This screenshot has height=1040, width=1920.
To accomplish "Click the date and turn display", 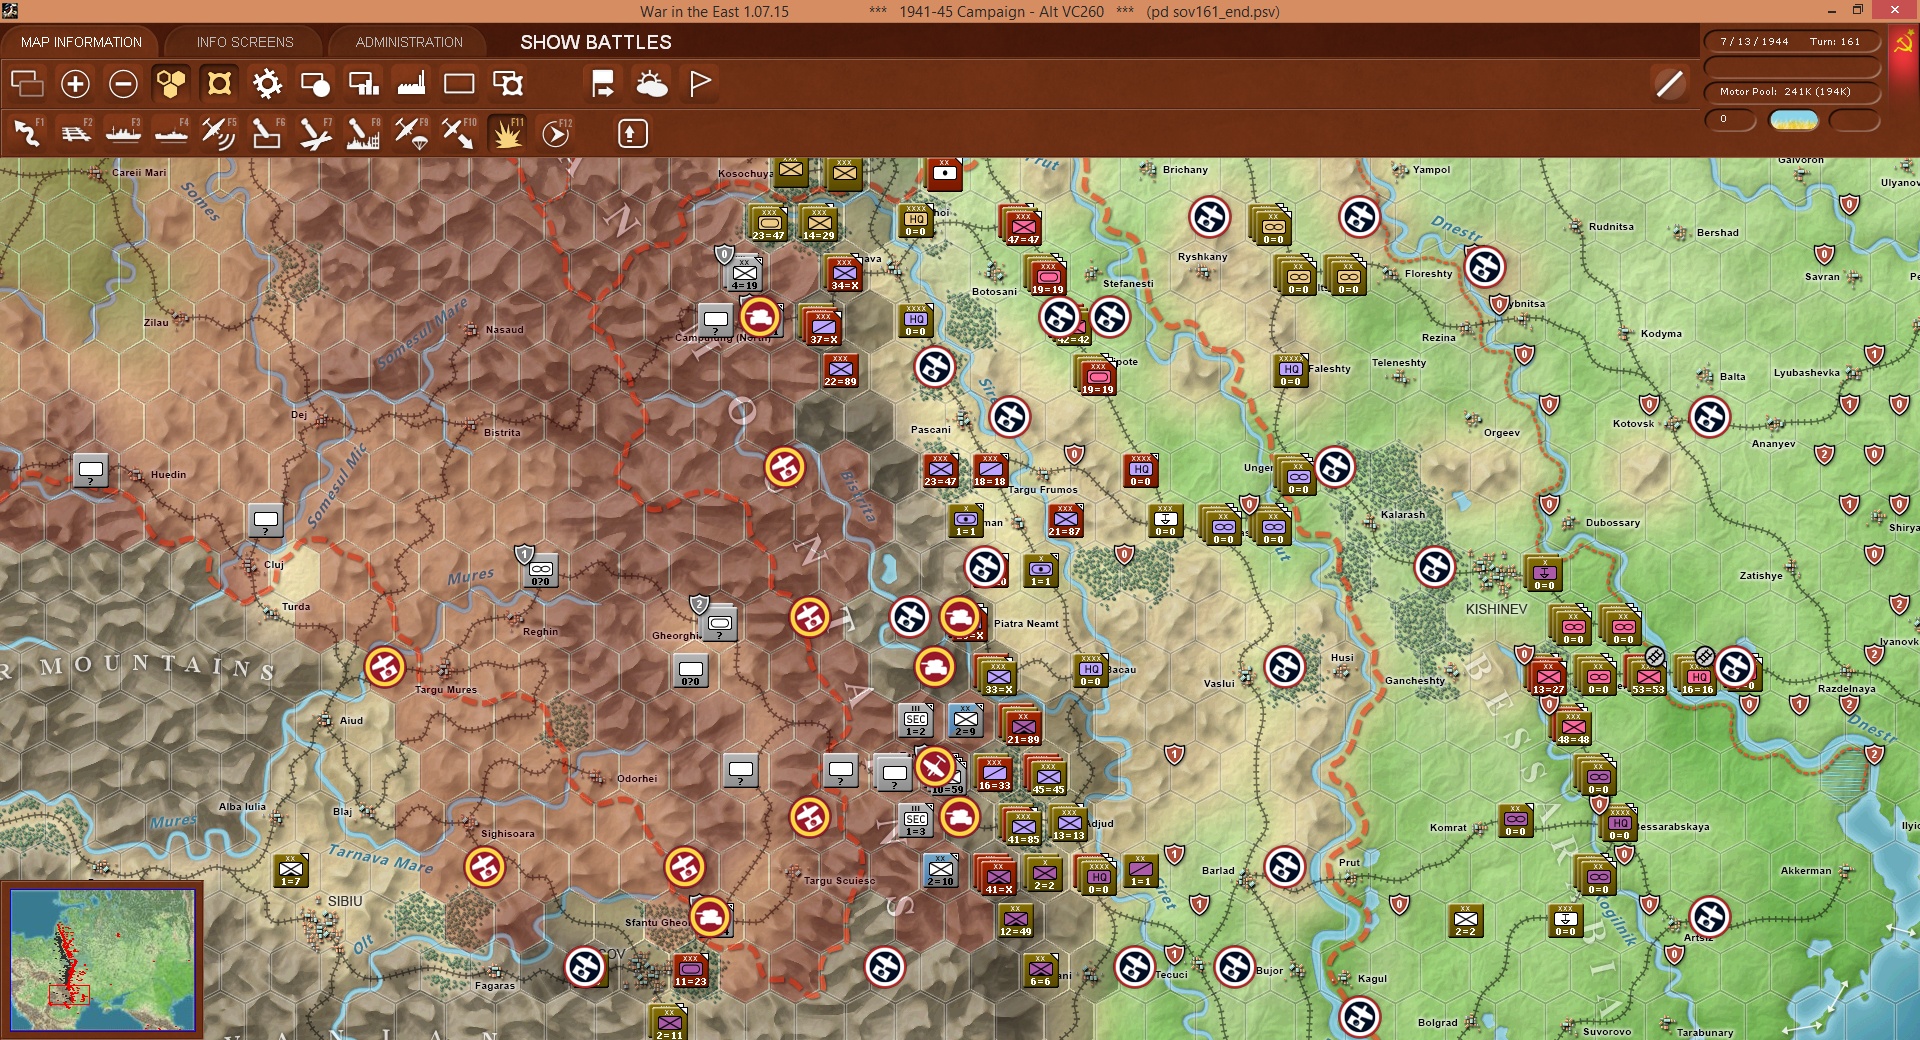I will pyautogui.click(x=1792, y=42).
